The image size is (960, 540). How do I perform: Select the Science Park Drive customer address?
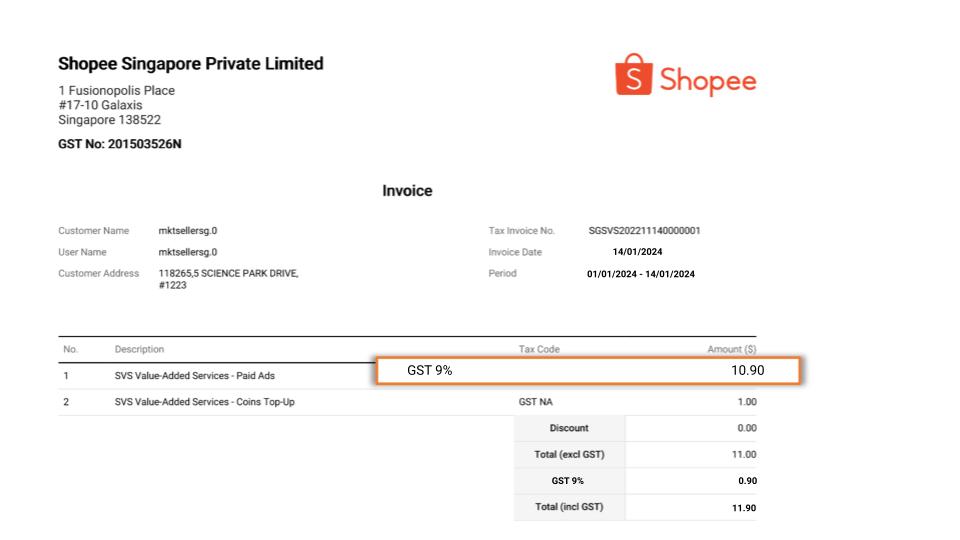pos(228,279)
